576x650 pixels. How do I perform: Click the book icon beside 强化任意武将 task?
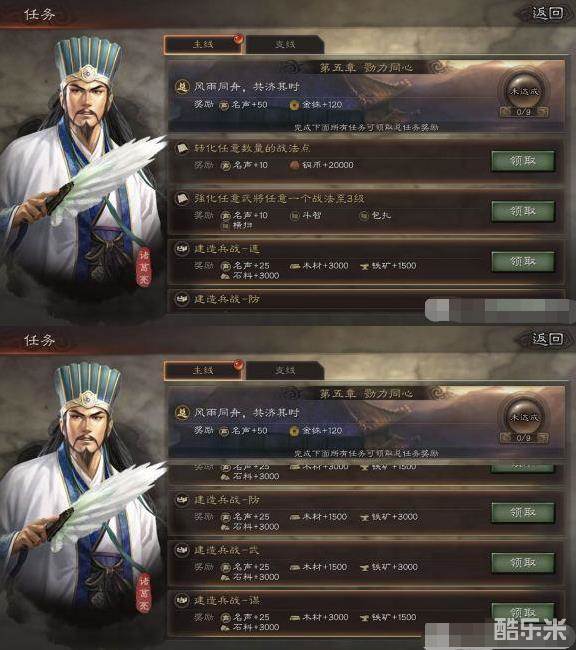[x=182, y=199]
